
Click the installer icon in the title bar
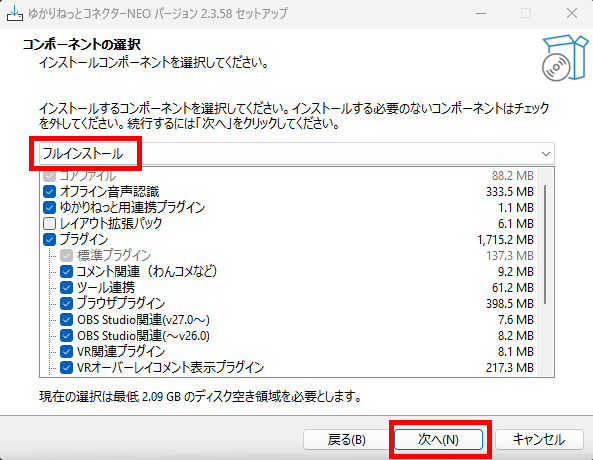point(14,14)
